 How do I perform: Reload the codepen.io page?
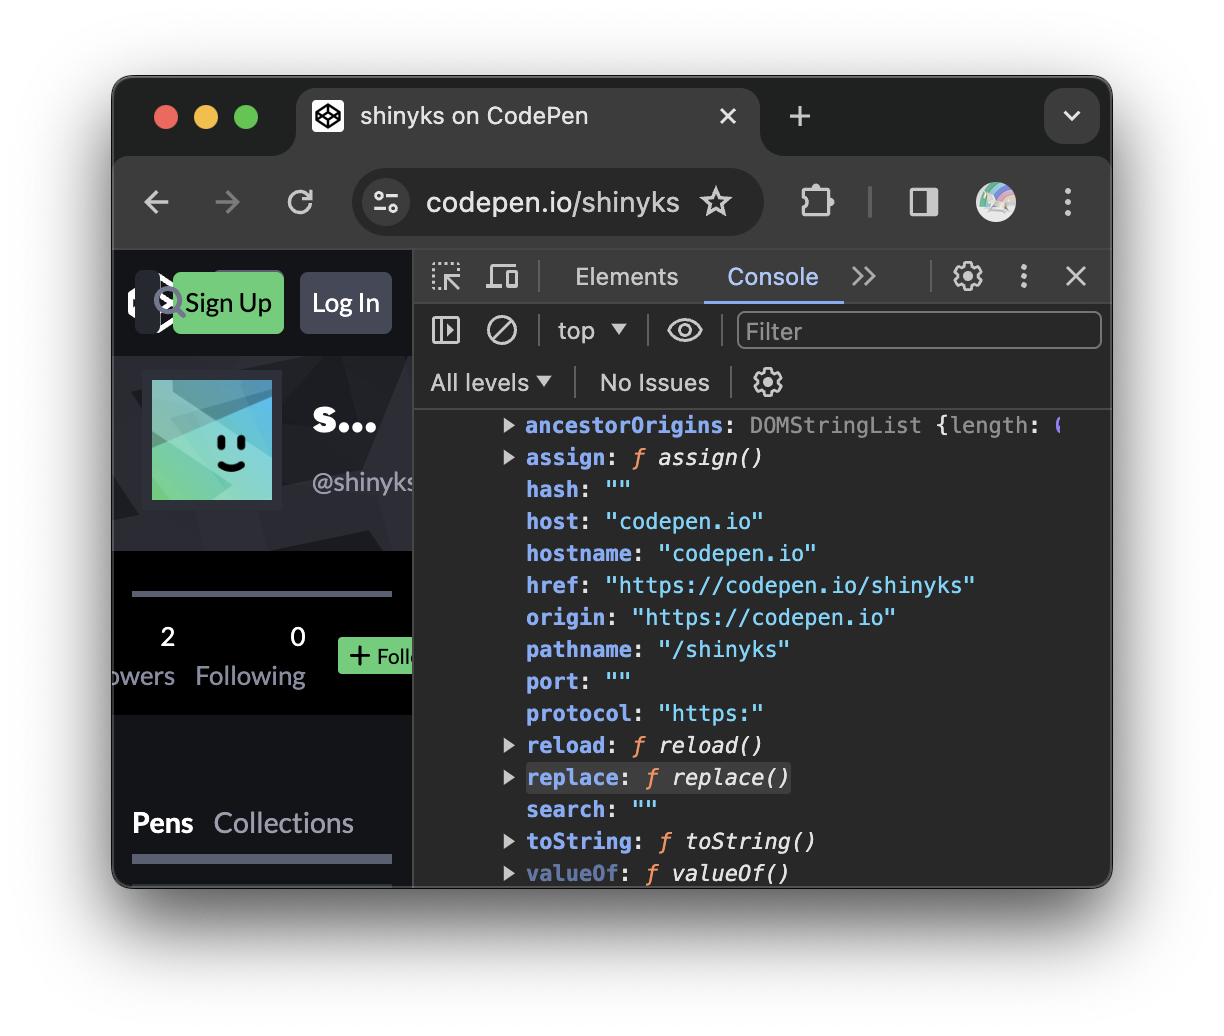(300, 202)
